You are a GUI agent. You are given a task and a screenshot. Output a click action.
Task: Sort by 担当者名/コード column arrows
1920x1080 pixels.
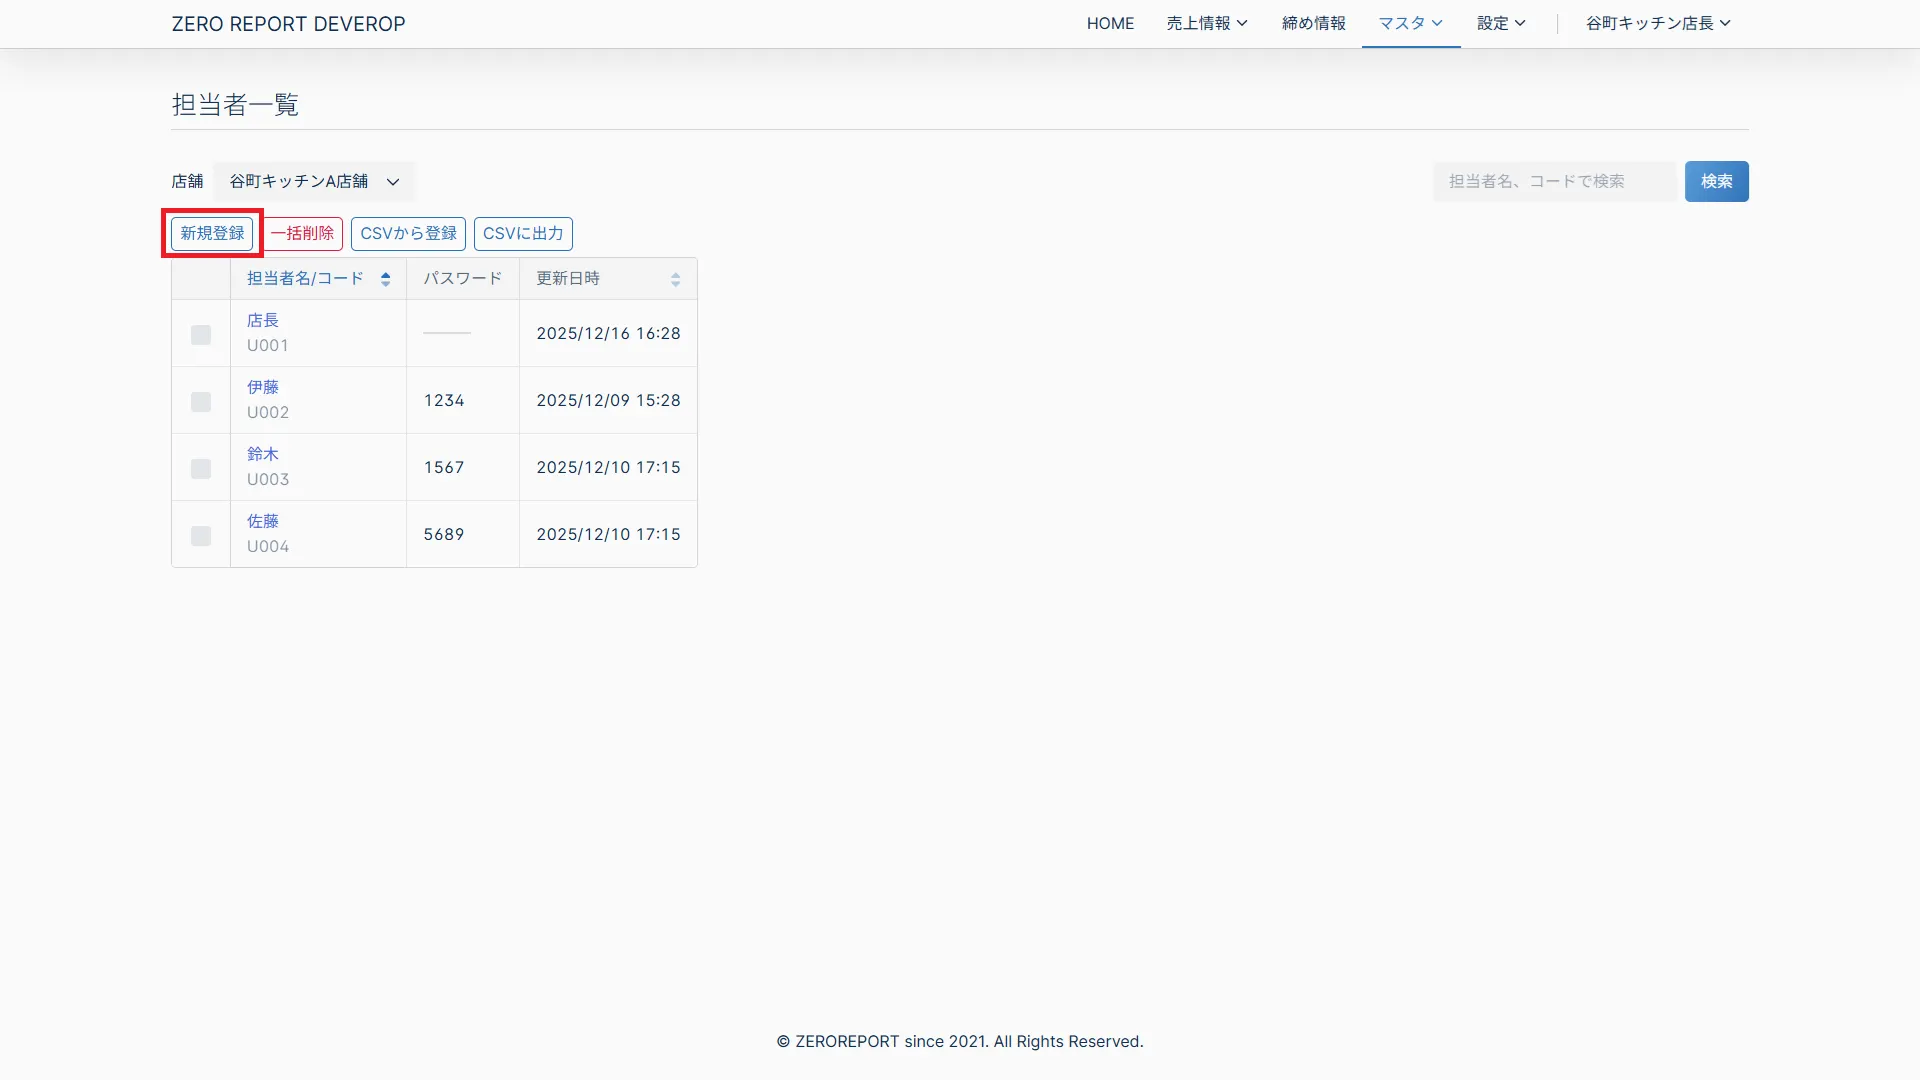[x=385, y=279]
